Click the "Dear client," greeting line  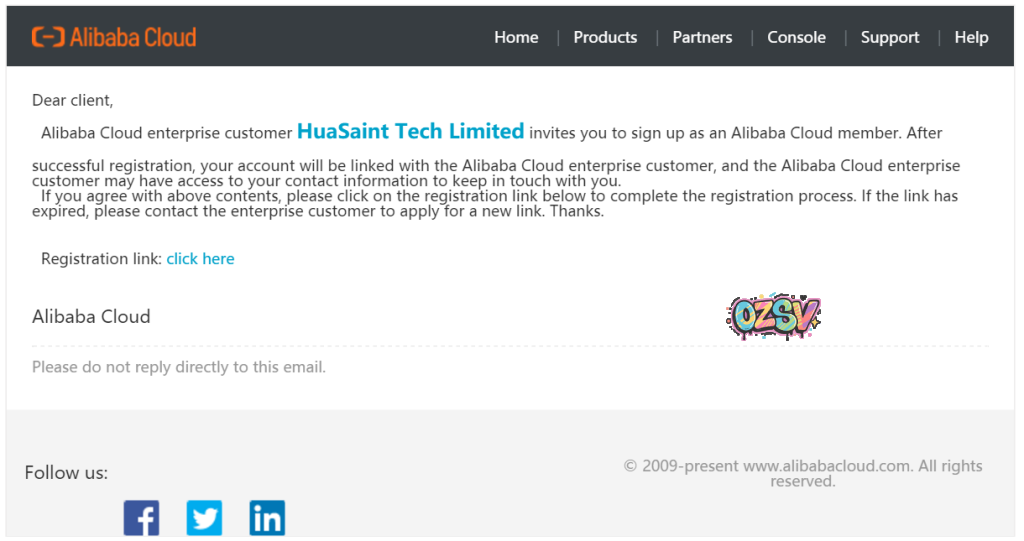73,100
